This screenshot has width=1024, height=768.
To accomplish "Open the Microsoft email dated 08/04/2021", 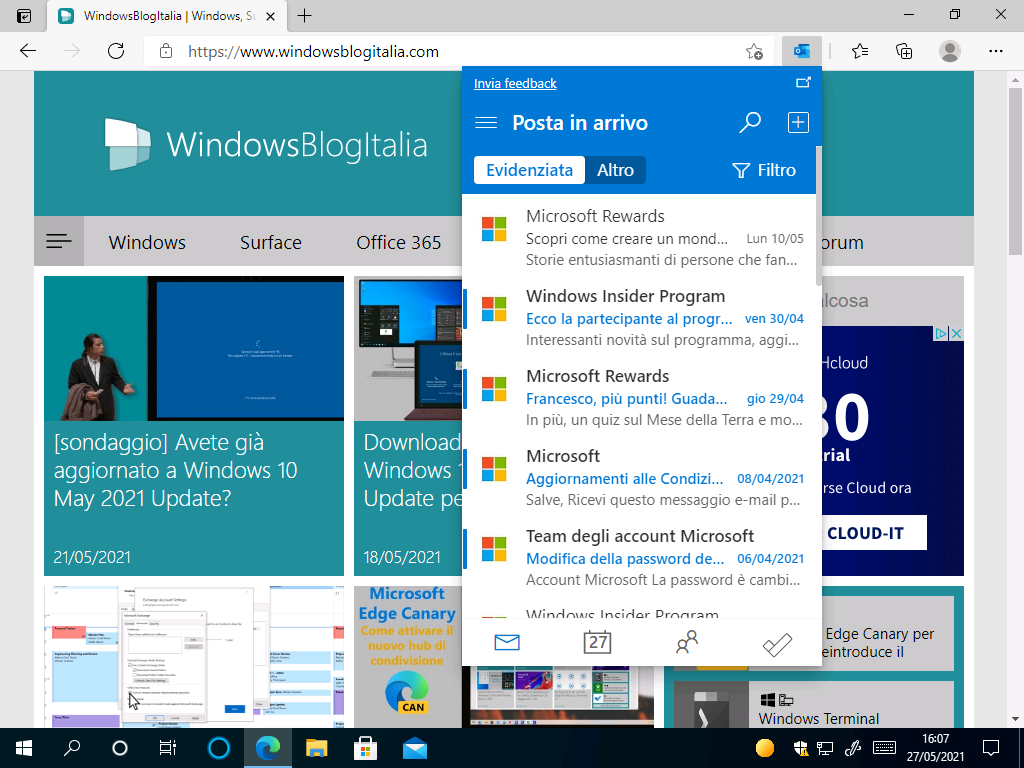I will pyautogui.click(x=639, y=477).
